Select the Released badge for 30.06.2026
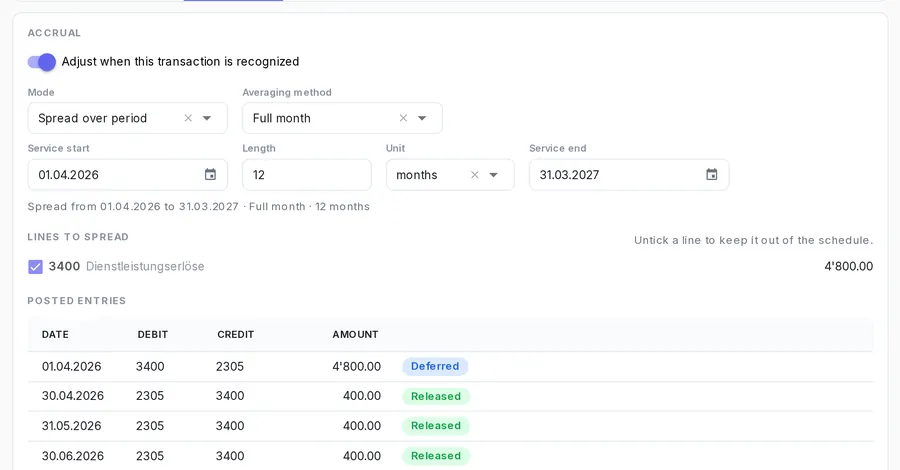The image size is (900, 470). point(436,456)
